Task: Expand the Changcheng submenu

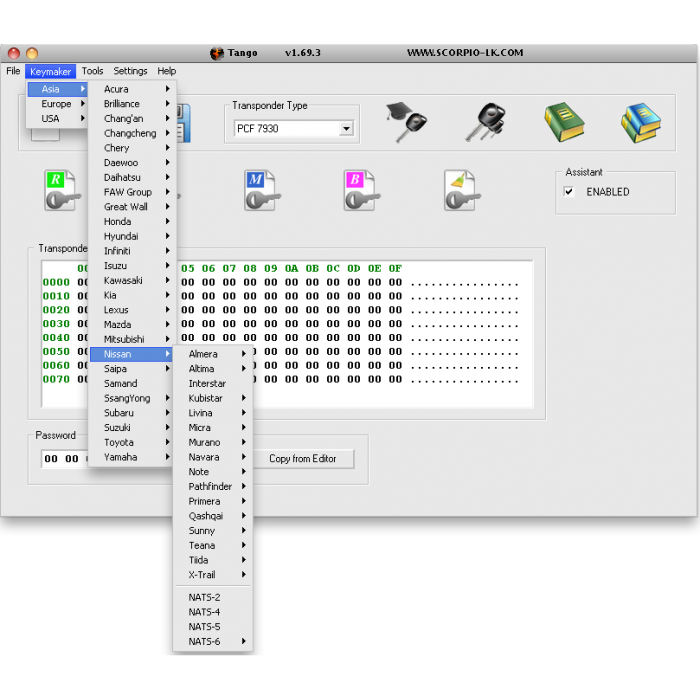Action: tap(133, 133)
